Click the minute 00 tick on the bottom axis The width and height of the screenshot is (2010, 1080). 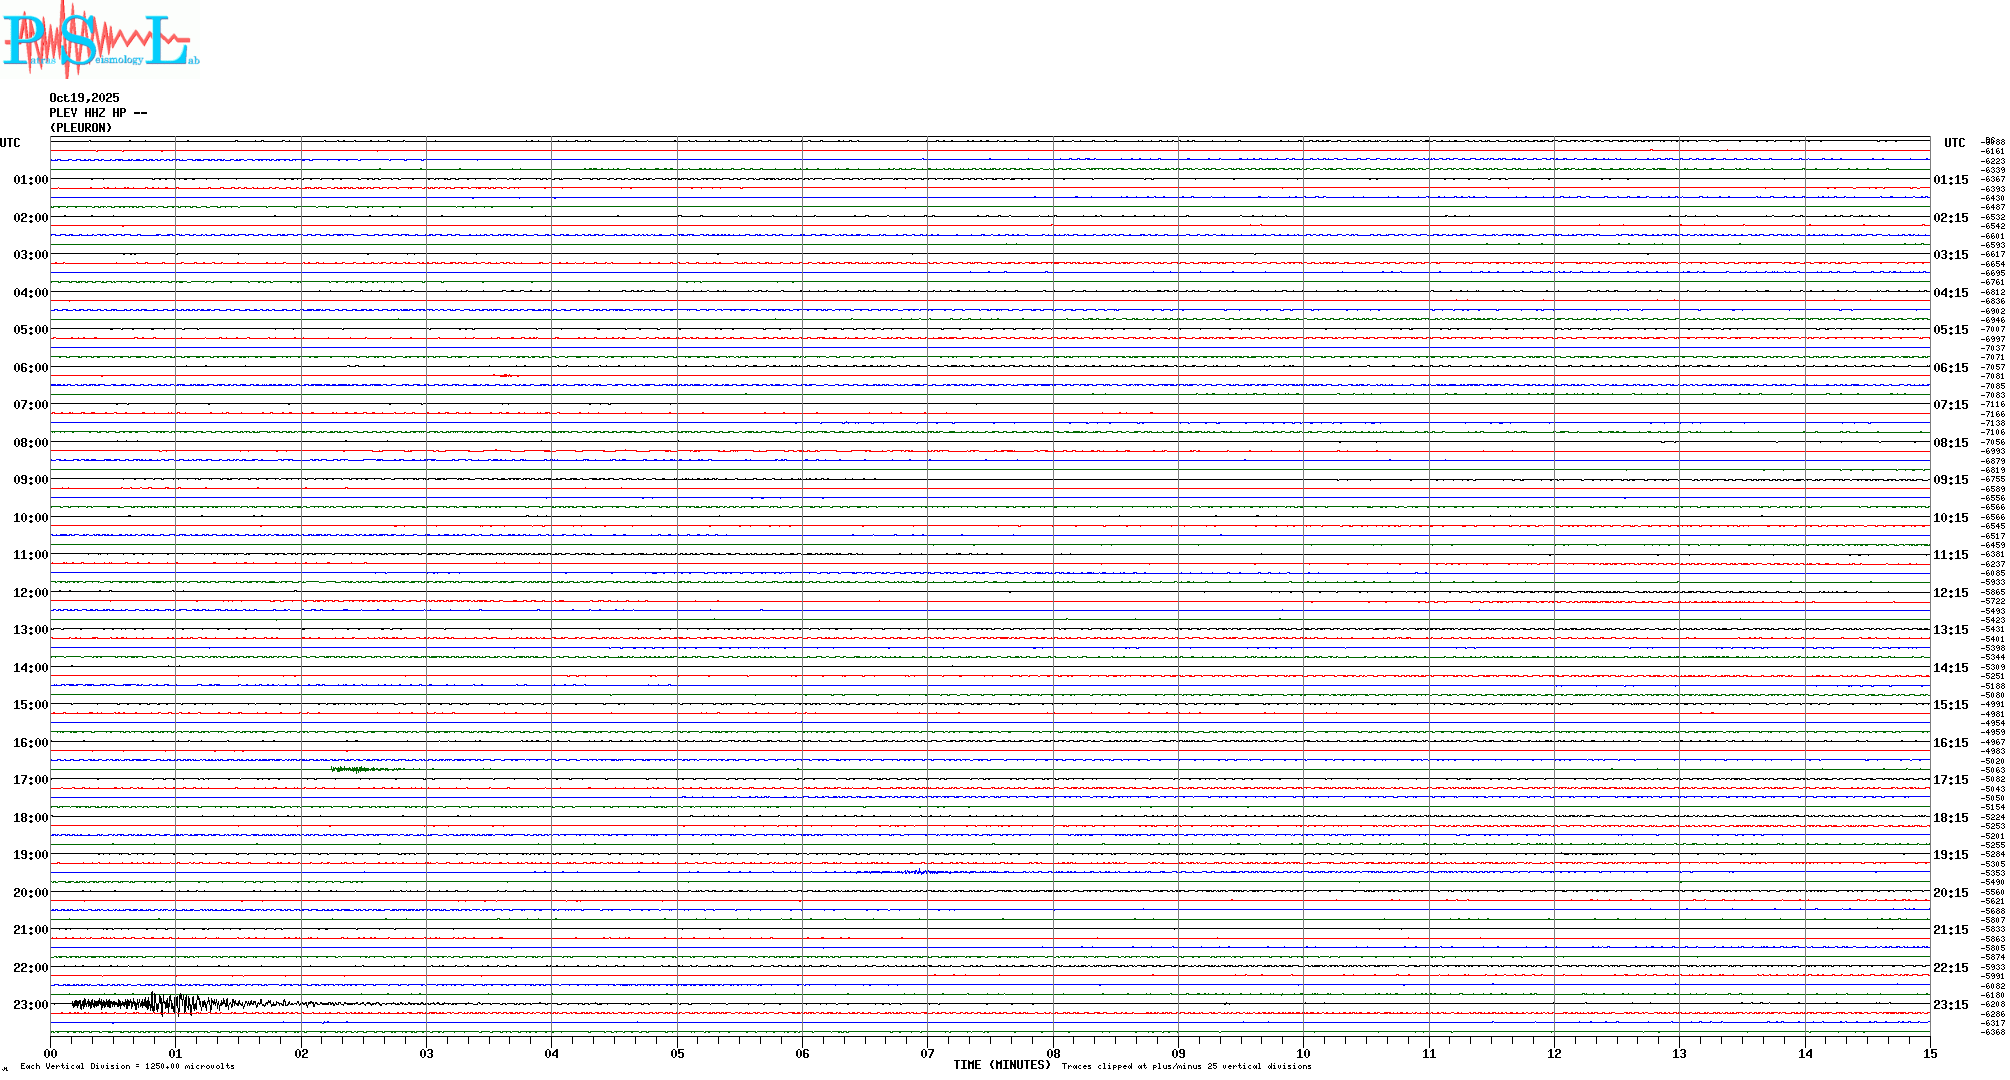click(x=51, y=1053)
